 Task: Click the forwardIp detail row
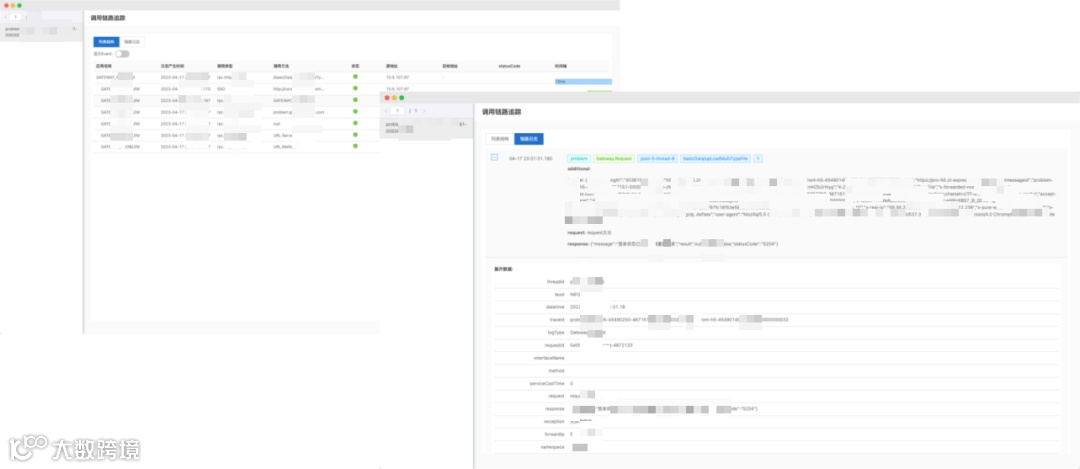pyautogui.click(x=776, y=435)
